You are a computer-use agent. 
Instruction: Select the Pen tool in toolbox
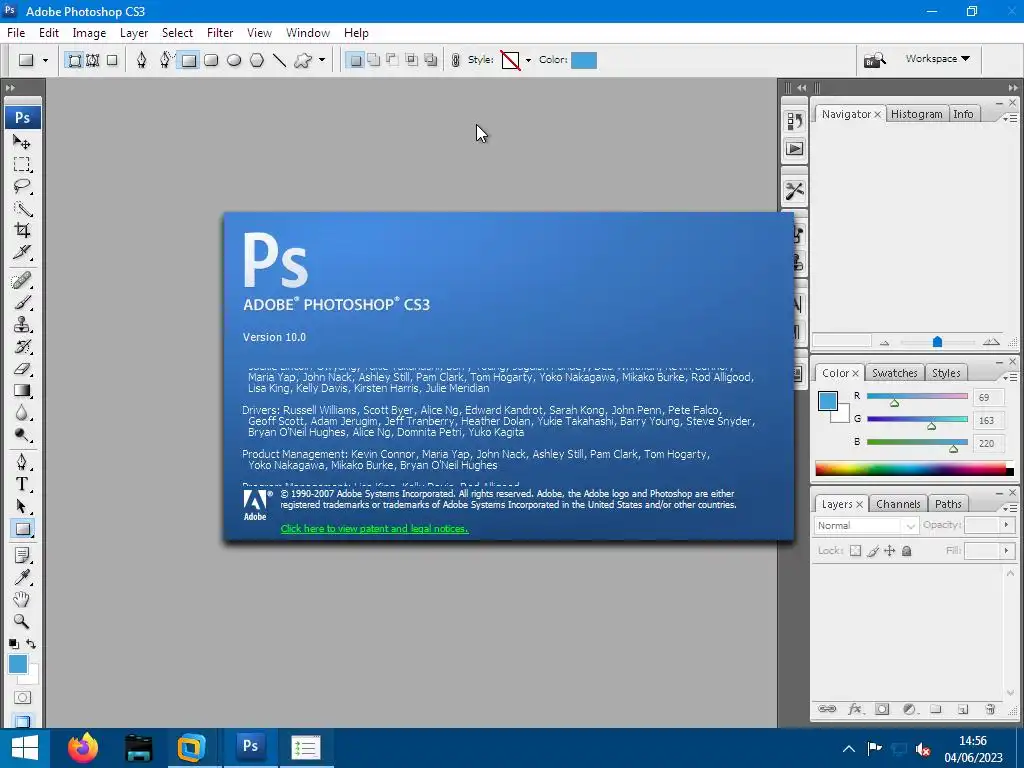(x=22, y=462)
